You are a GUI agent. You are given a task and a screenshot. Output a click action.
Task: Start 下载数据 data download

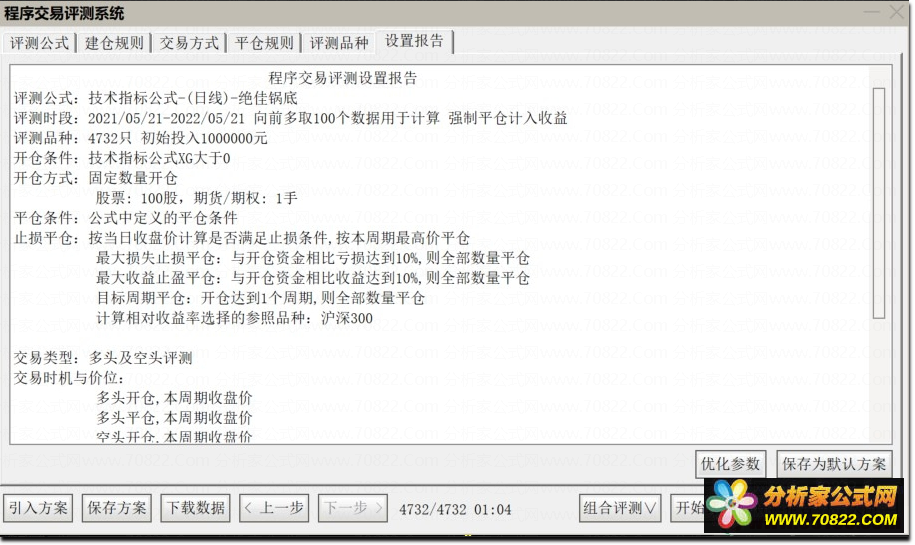tap(195, 508)
